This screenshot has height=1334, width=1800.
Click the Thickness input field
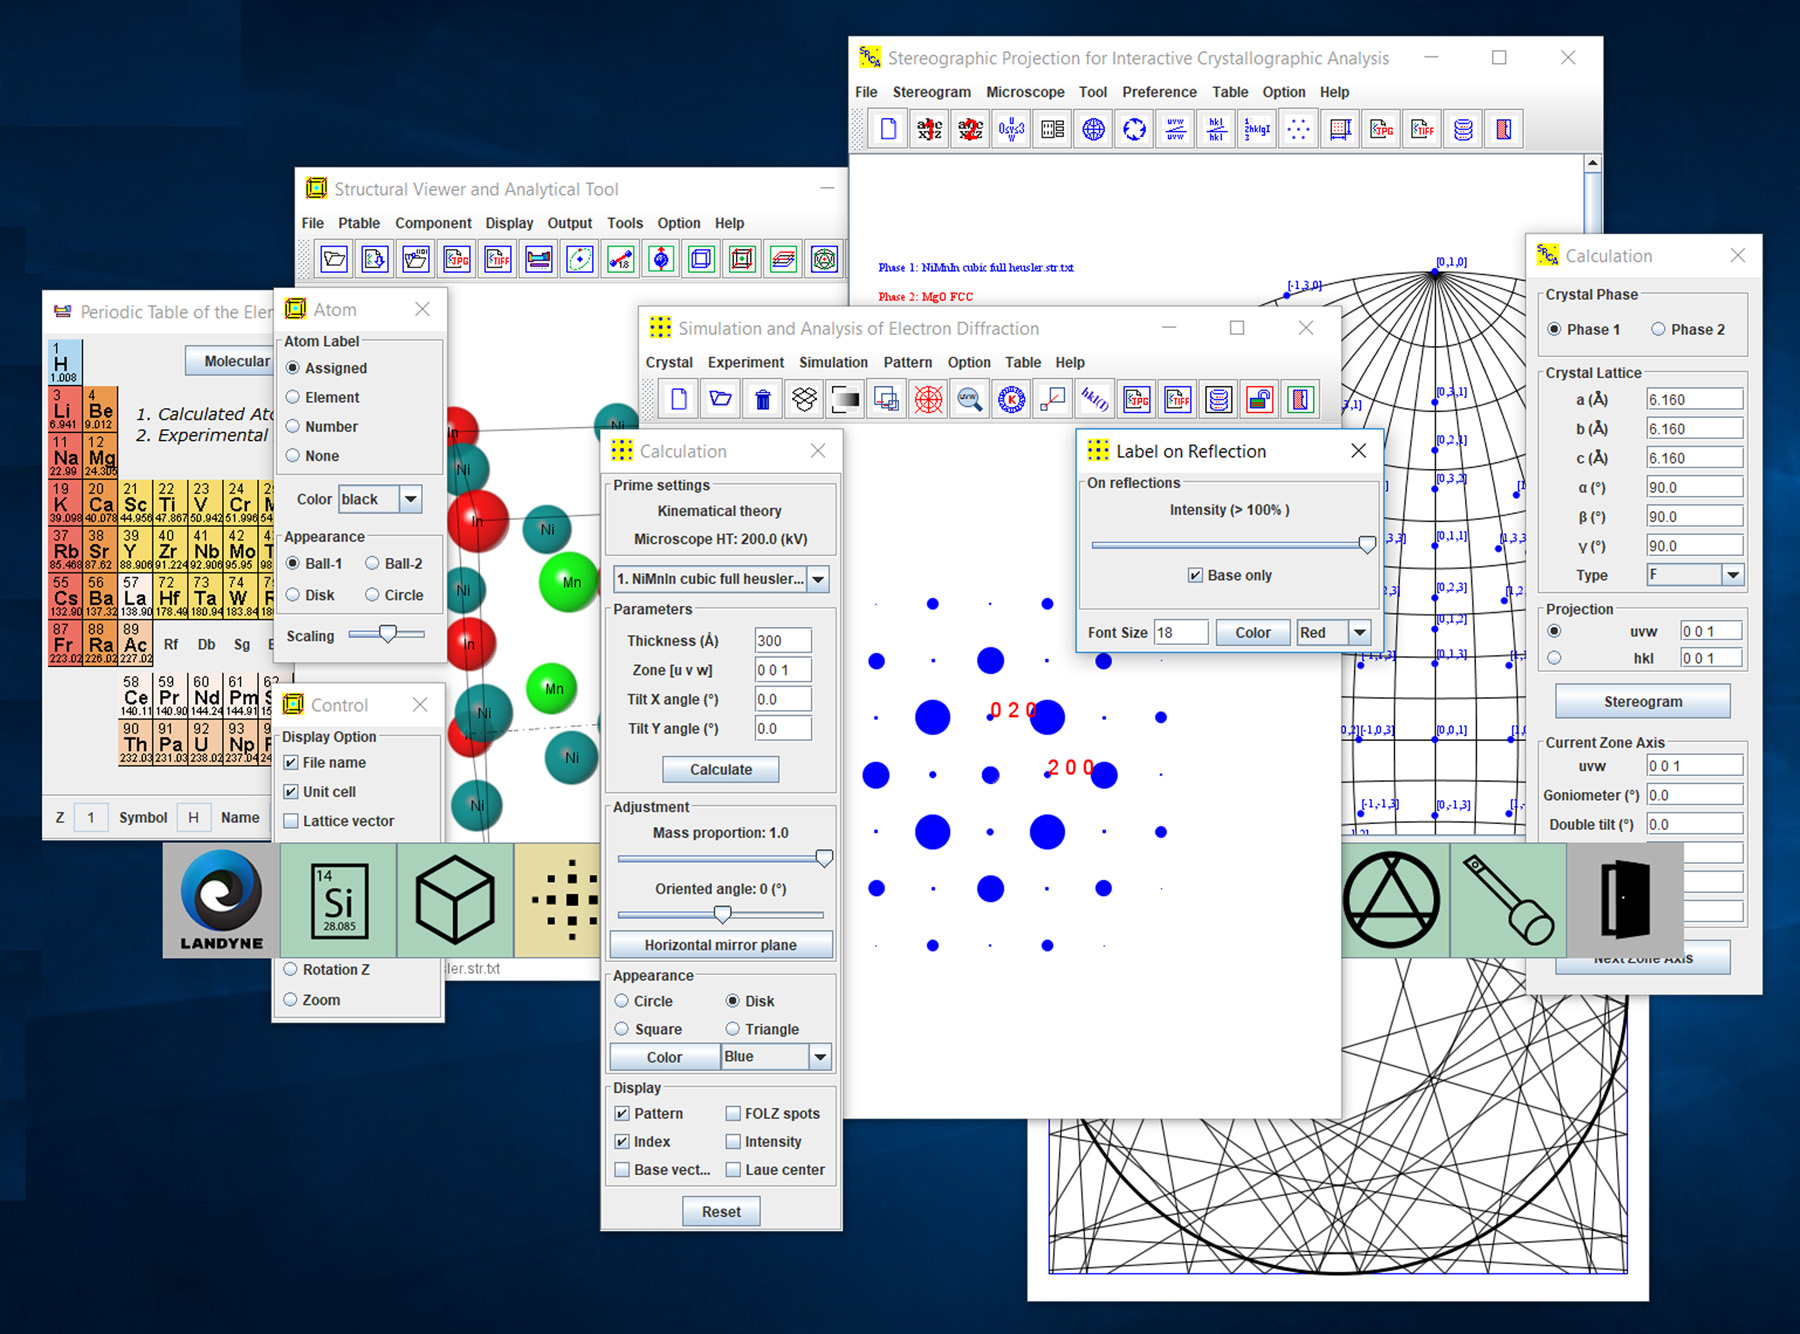[x=782, y=641]
